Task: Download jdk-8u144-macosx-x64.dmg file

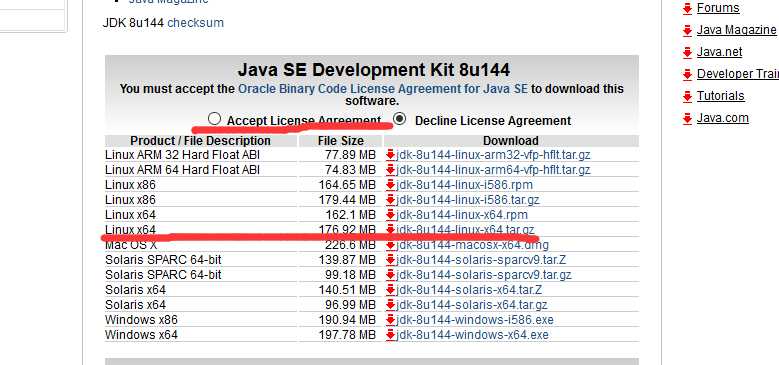Action: point(472,245)
